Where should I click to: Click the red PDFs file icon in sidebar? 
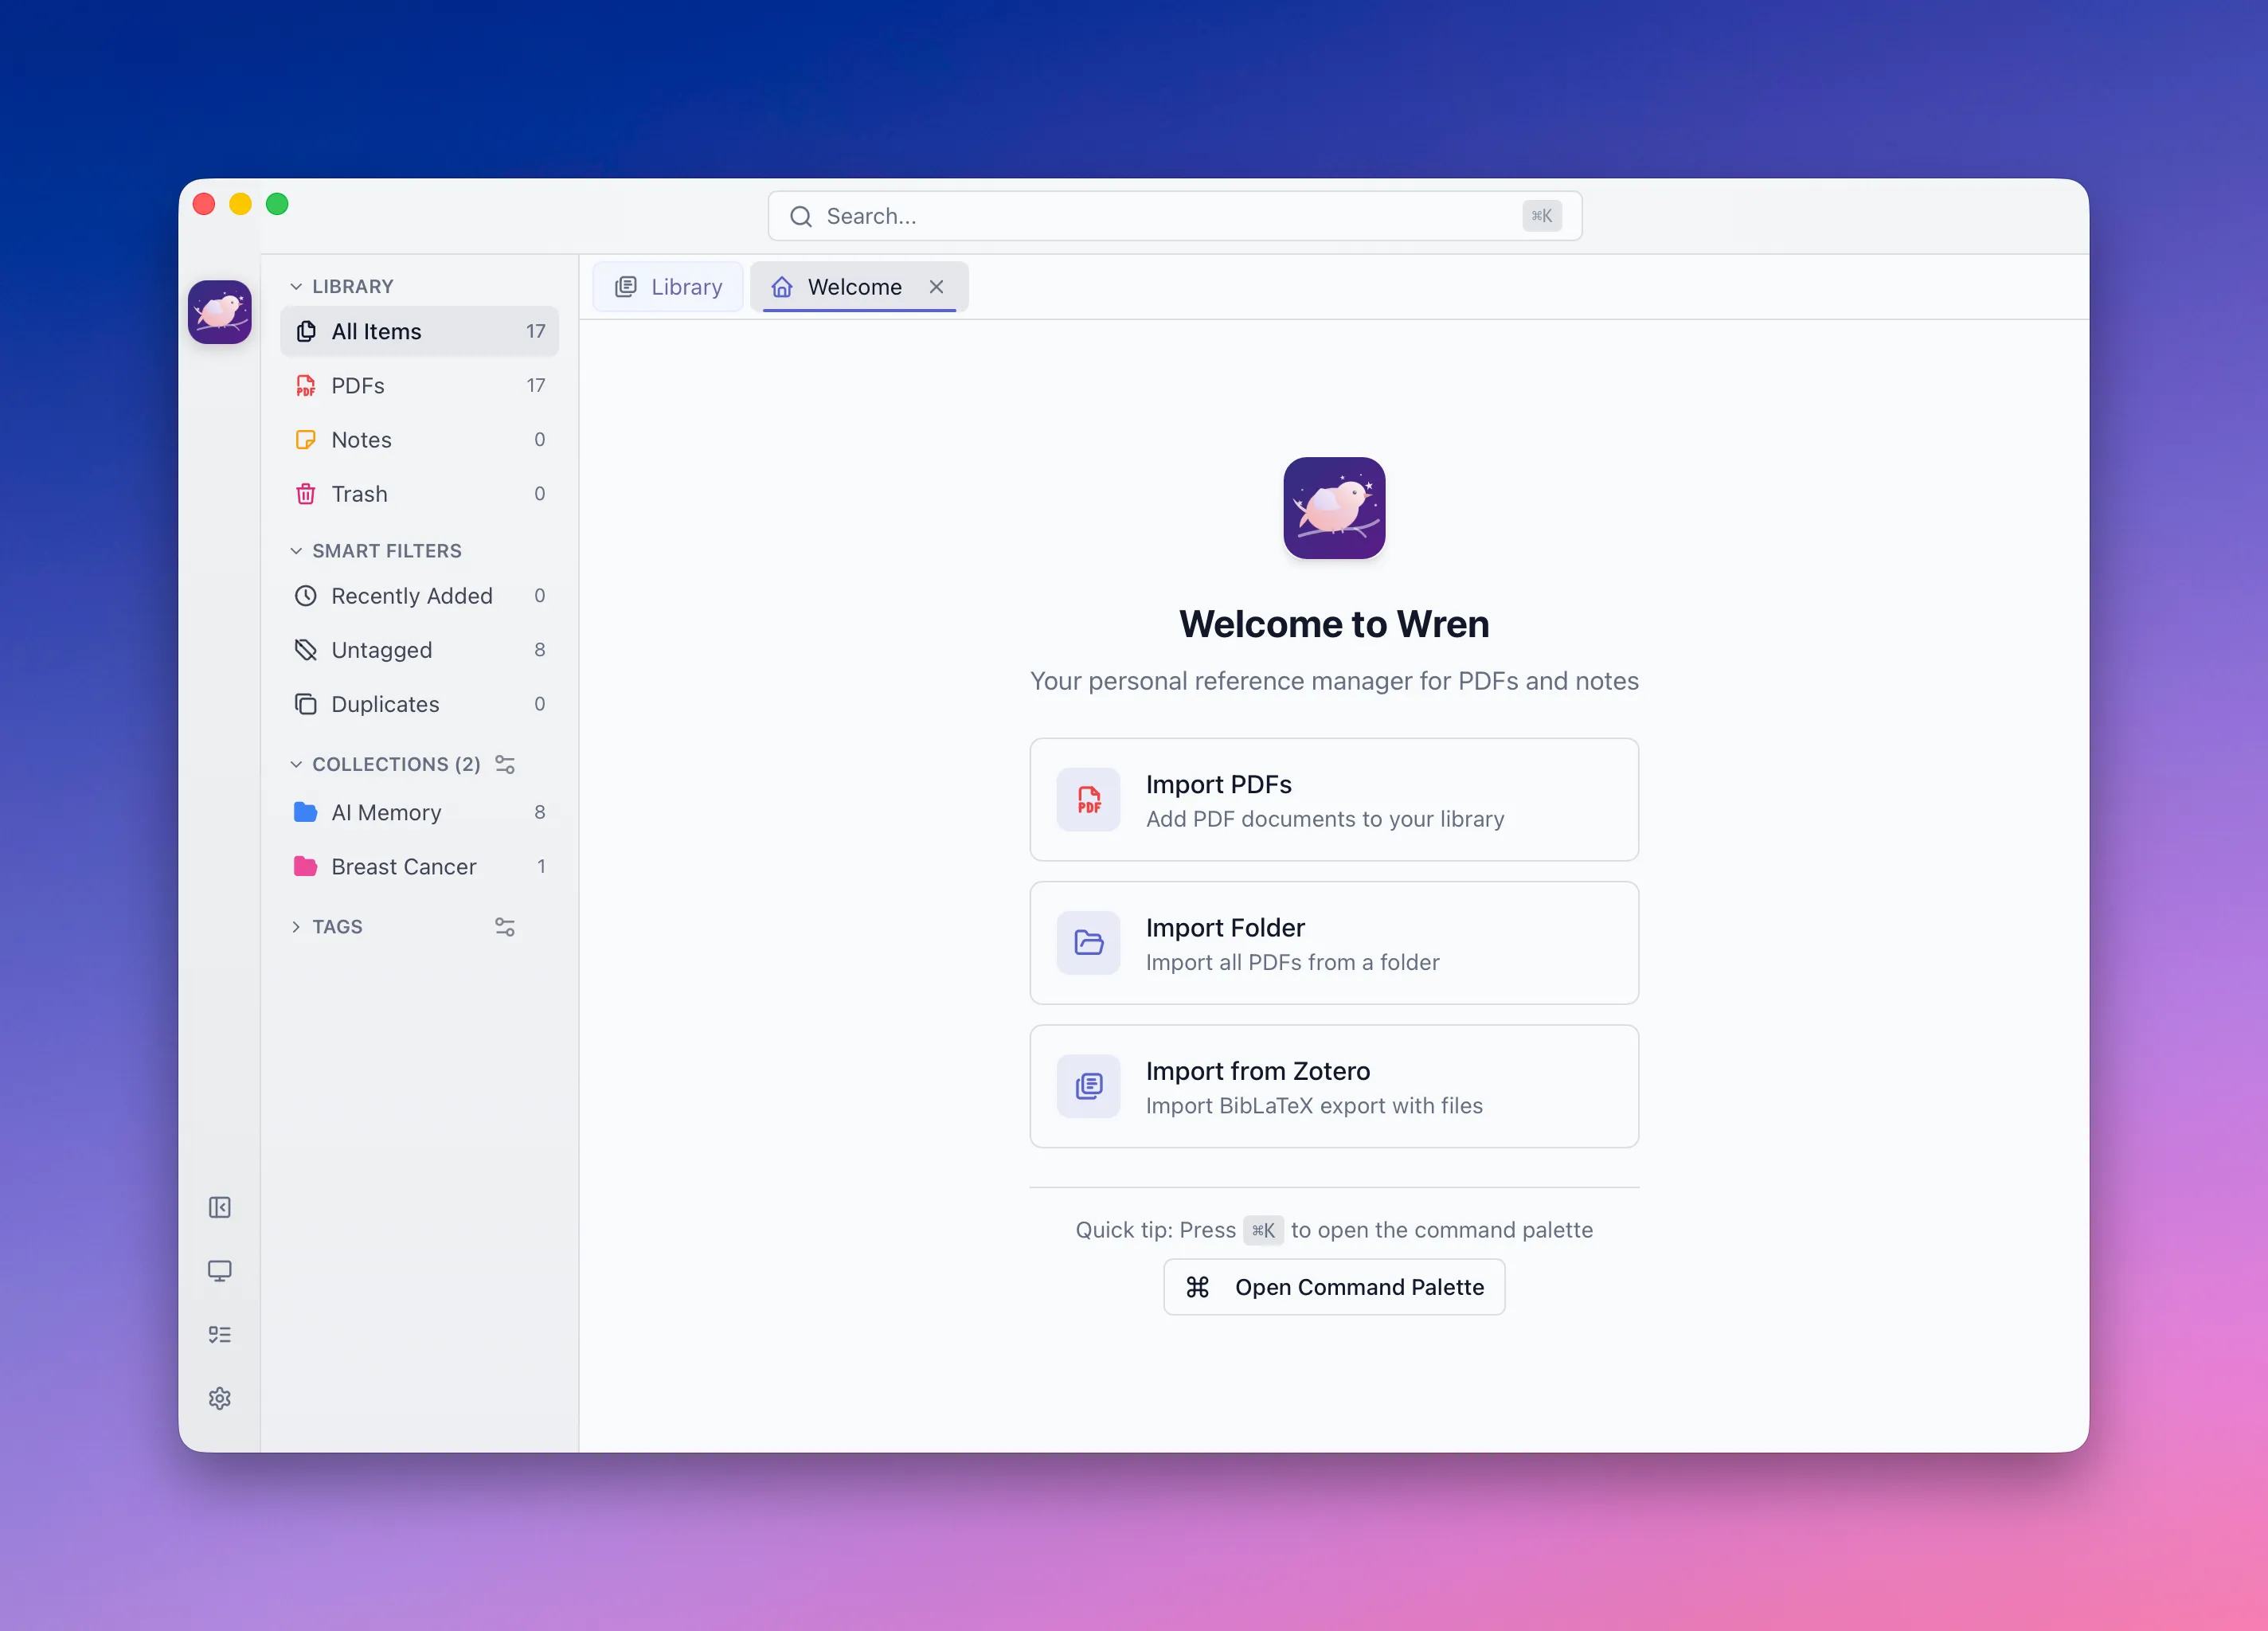(306, 385)
